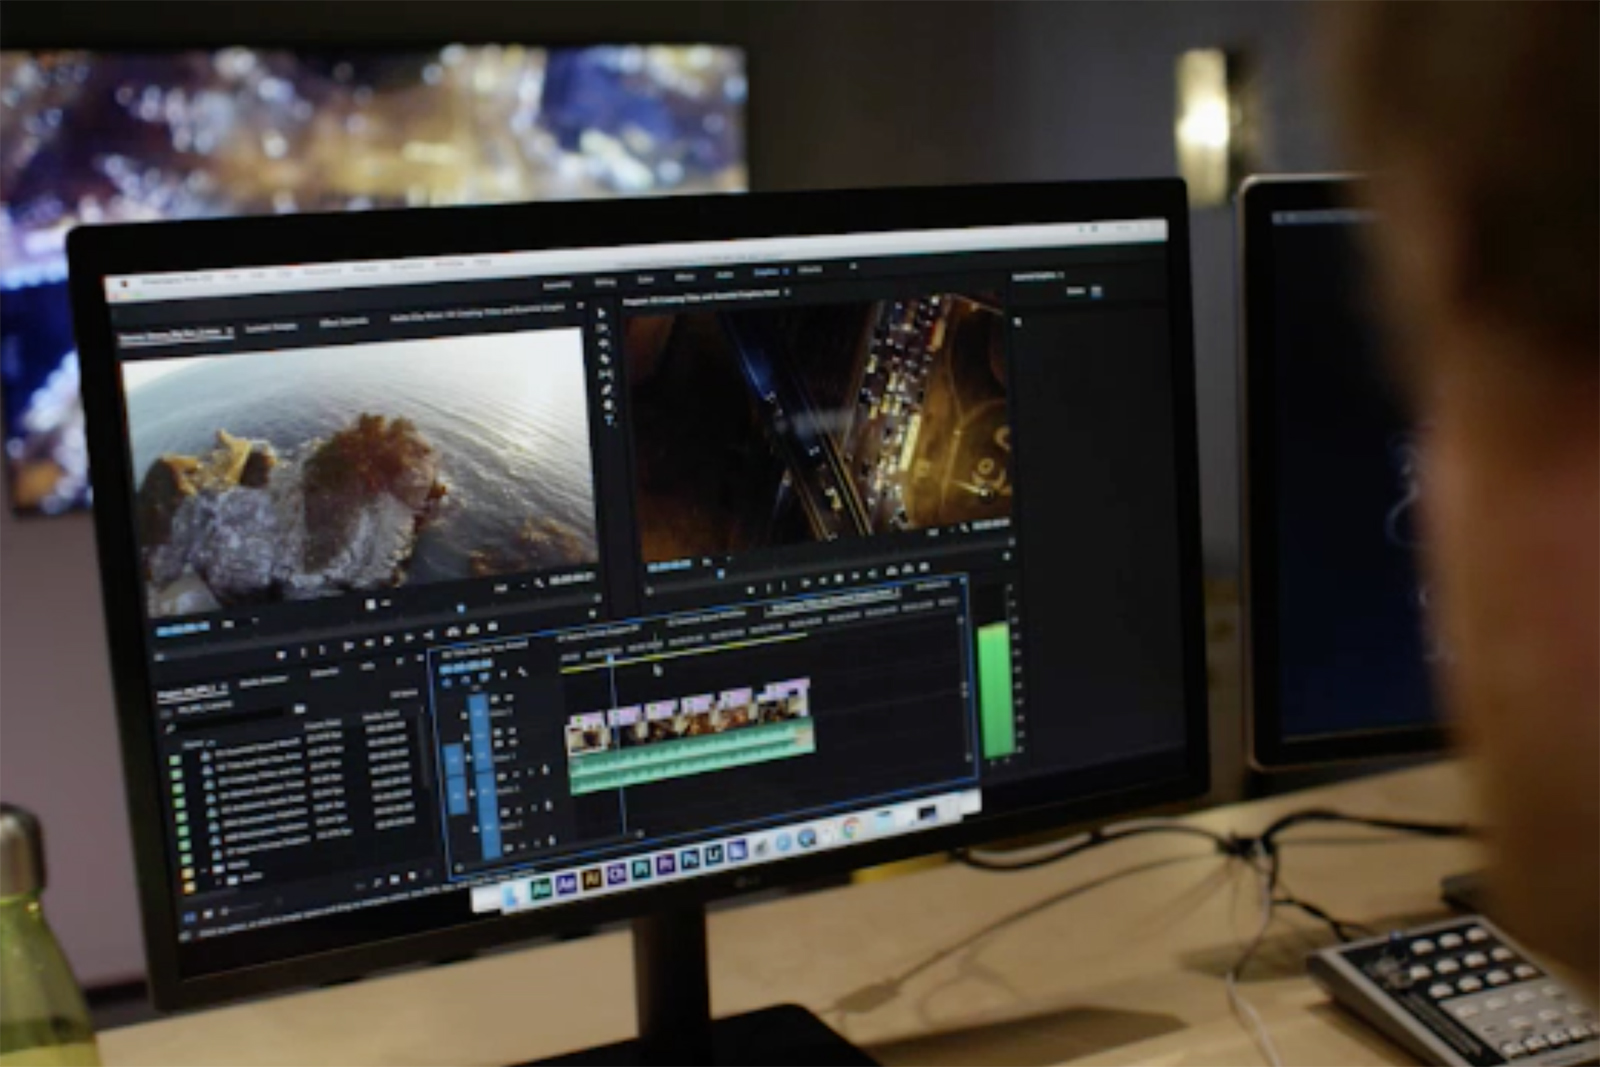This screenshot has height=1067, width=1600.
Task: Click the Program Monitor Lift button
Action: pos(892,570)
